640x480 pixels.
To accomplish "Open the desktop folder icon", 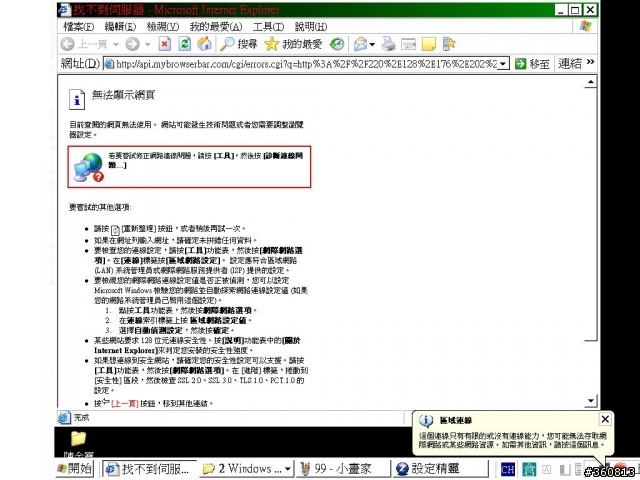I will point(78,438).
